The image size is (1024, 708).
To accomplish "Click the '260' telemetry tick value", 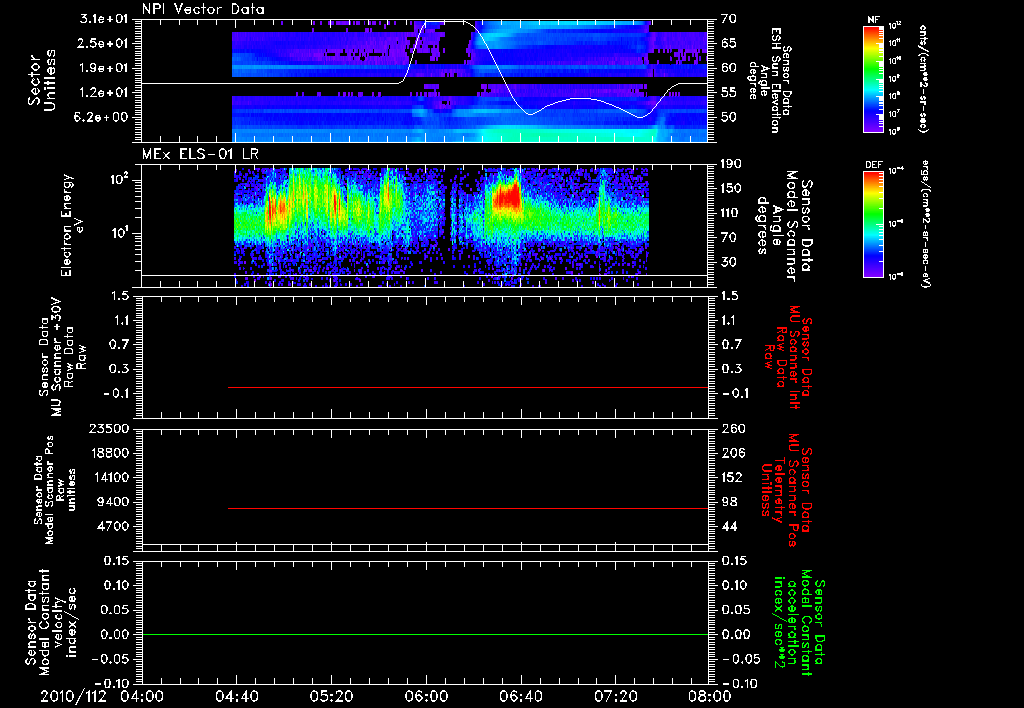I will coord(733,429).
